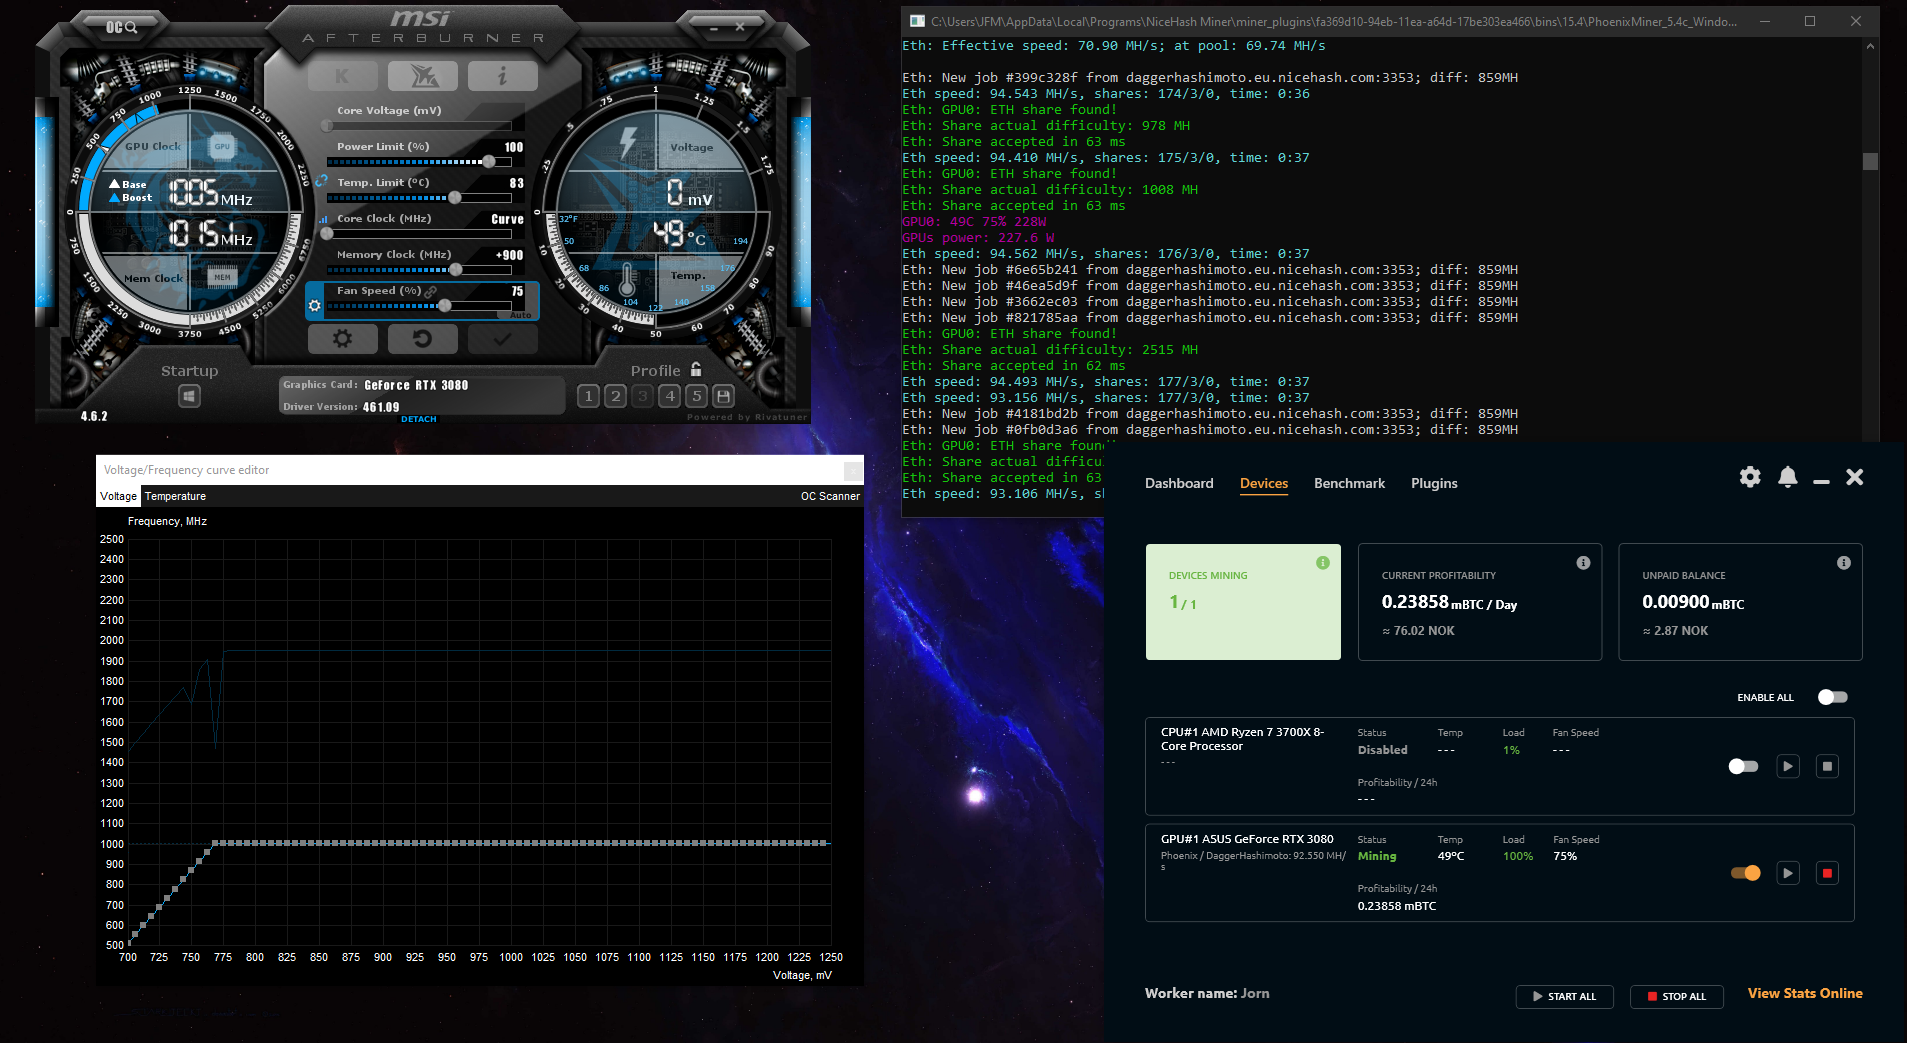1907x1043 pixels.
Task: Unlock the Afterburner profile lock
Action: click(696, 369)
